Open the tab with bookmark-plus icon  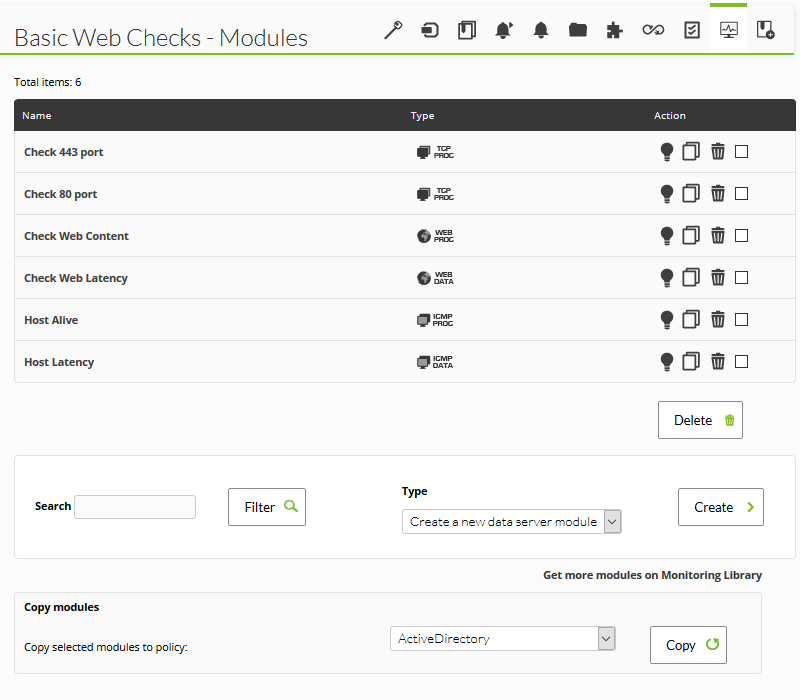coord(766,30)
